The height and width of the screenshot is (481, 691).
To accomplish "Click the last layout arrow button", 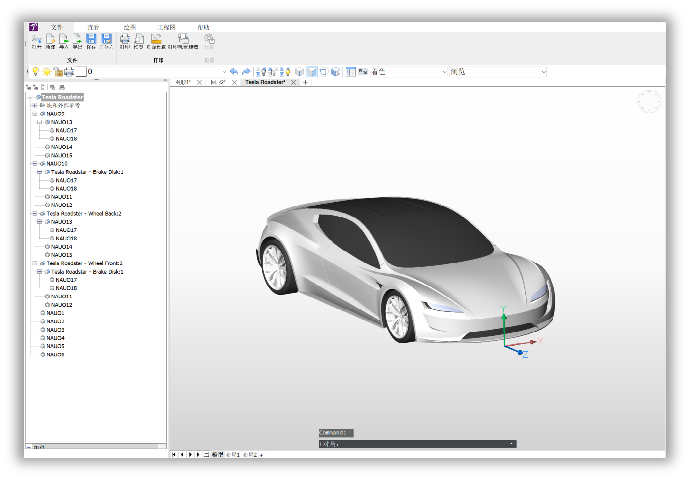I will (198, 454).
